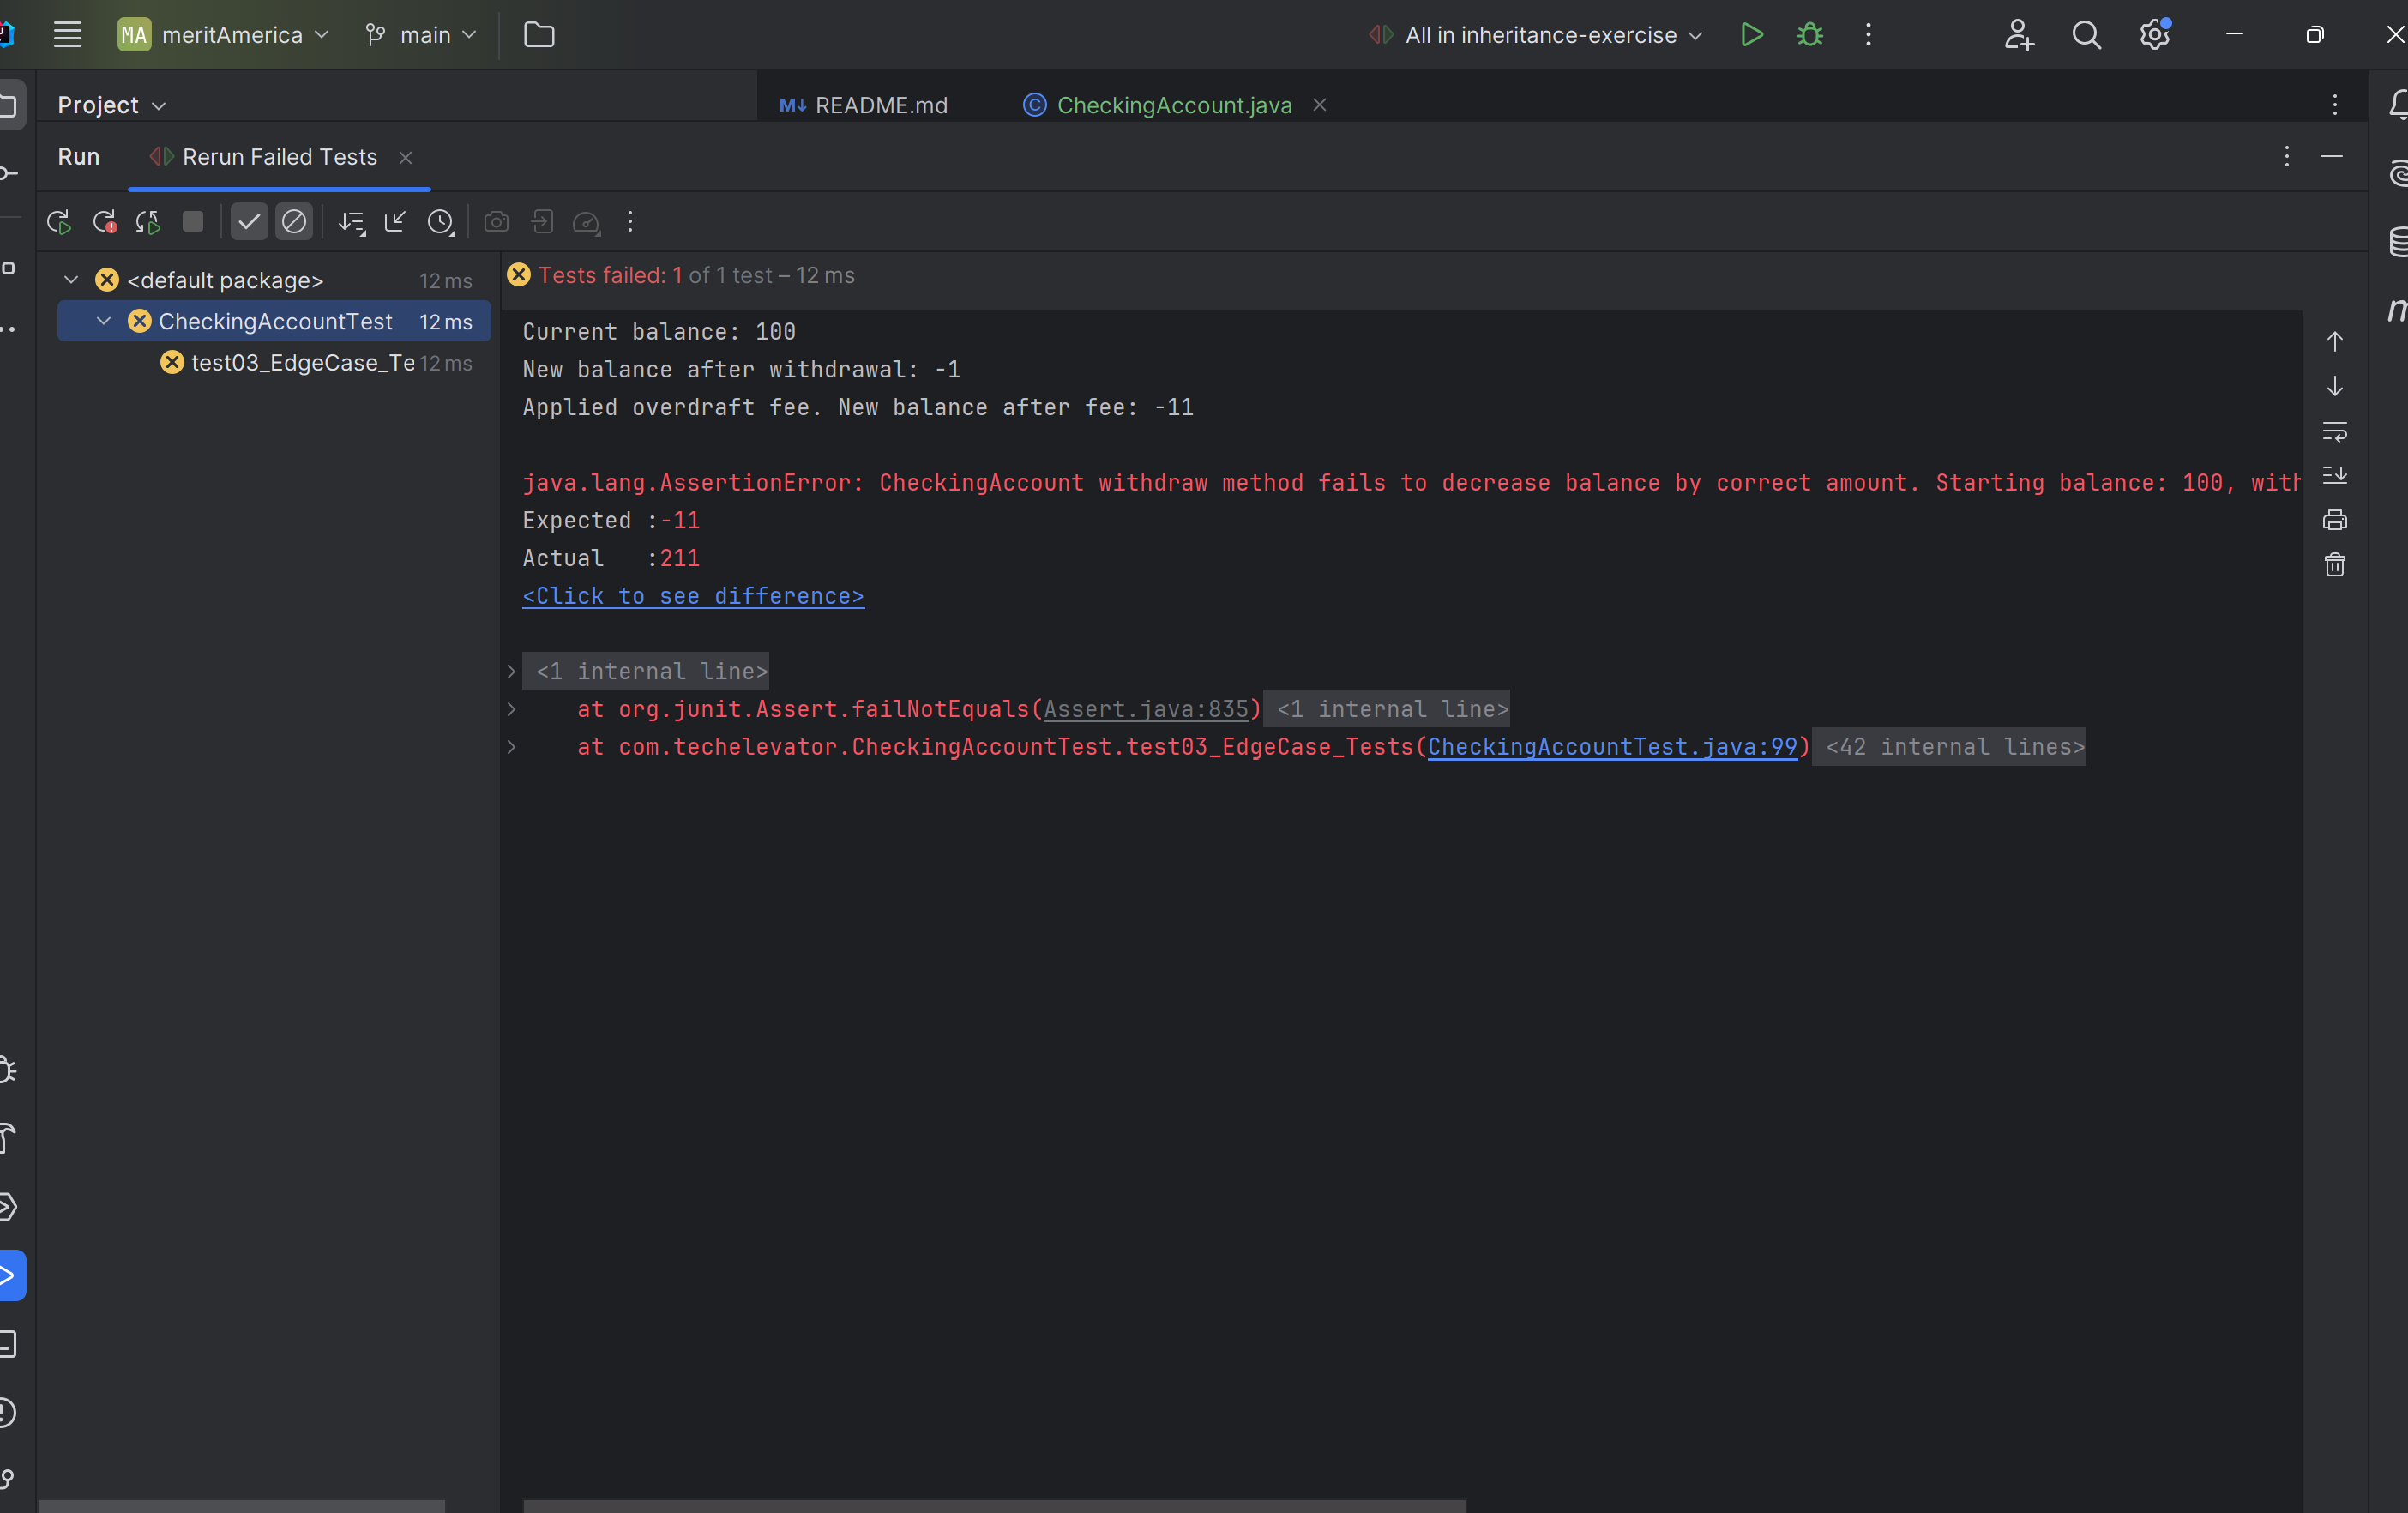Click the Rerun tests icon
Image resolution: width=2408 pixels, height=1513 pixels.
pyautogui.click(x=58, y=222)
